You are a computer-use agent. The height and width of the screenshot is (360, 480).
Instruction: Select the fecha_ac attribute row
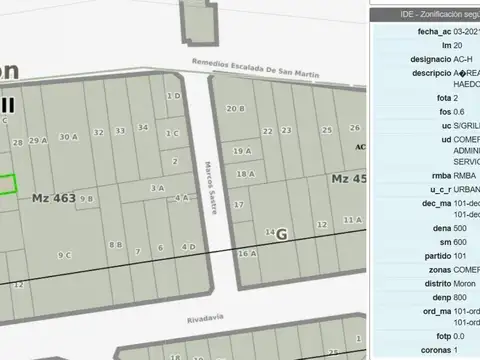tap(427, 32)
